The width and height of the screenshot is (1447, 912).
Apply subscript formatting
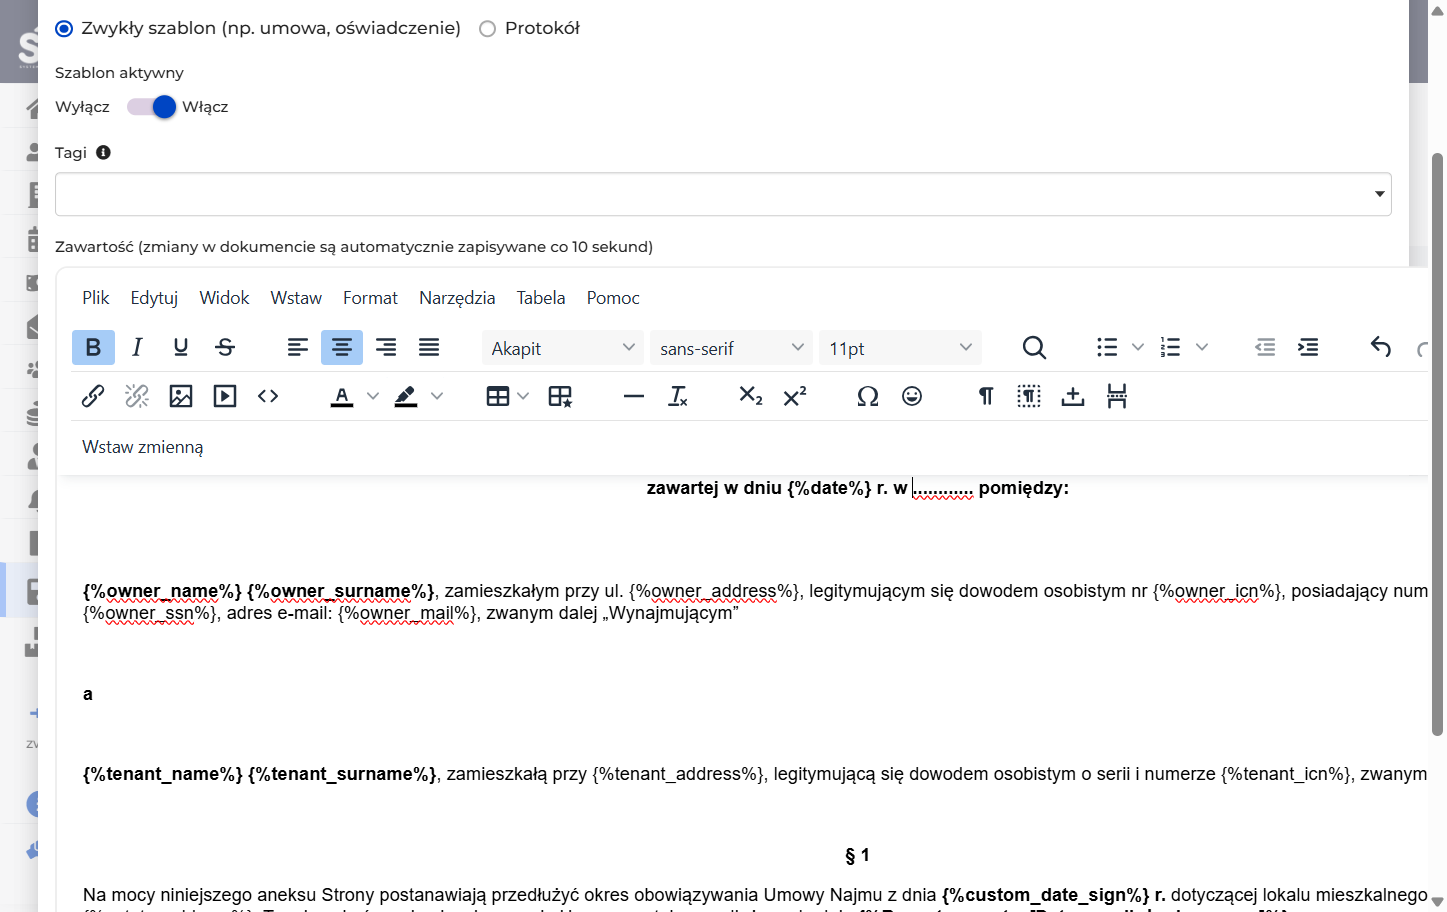point(751,396)
